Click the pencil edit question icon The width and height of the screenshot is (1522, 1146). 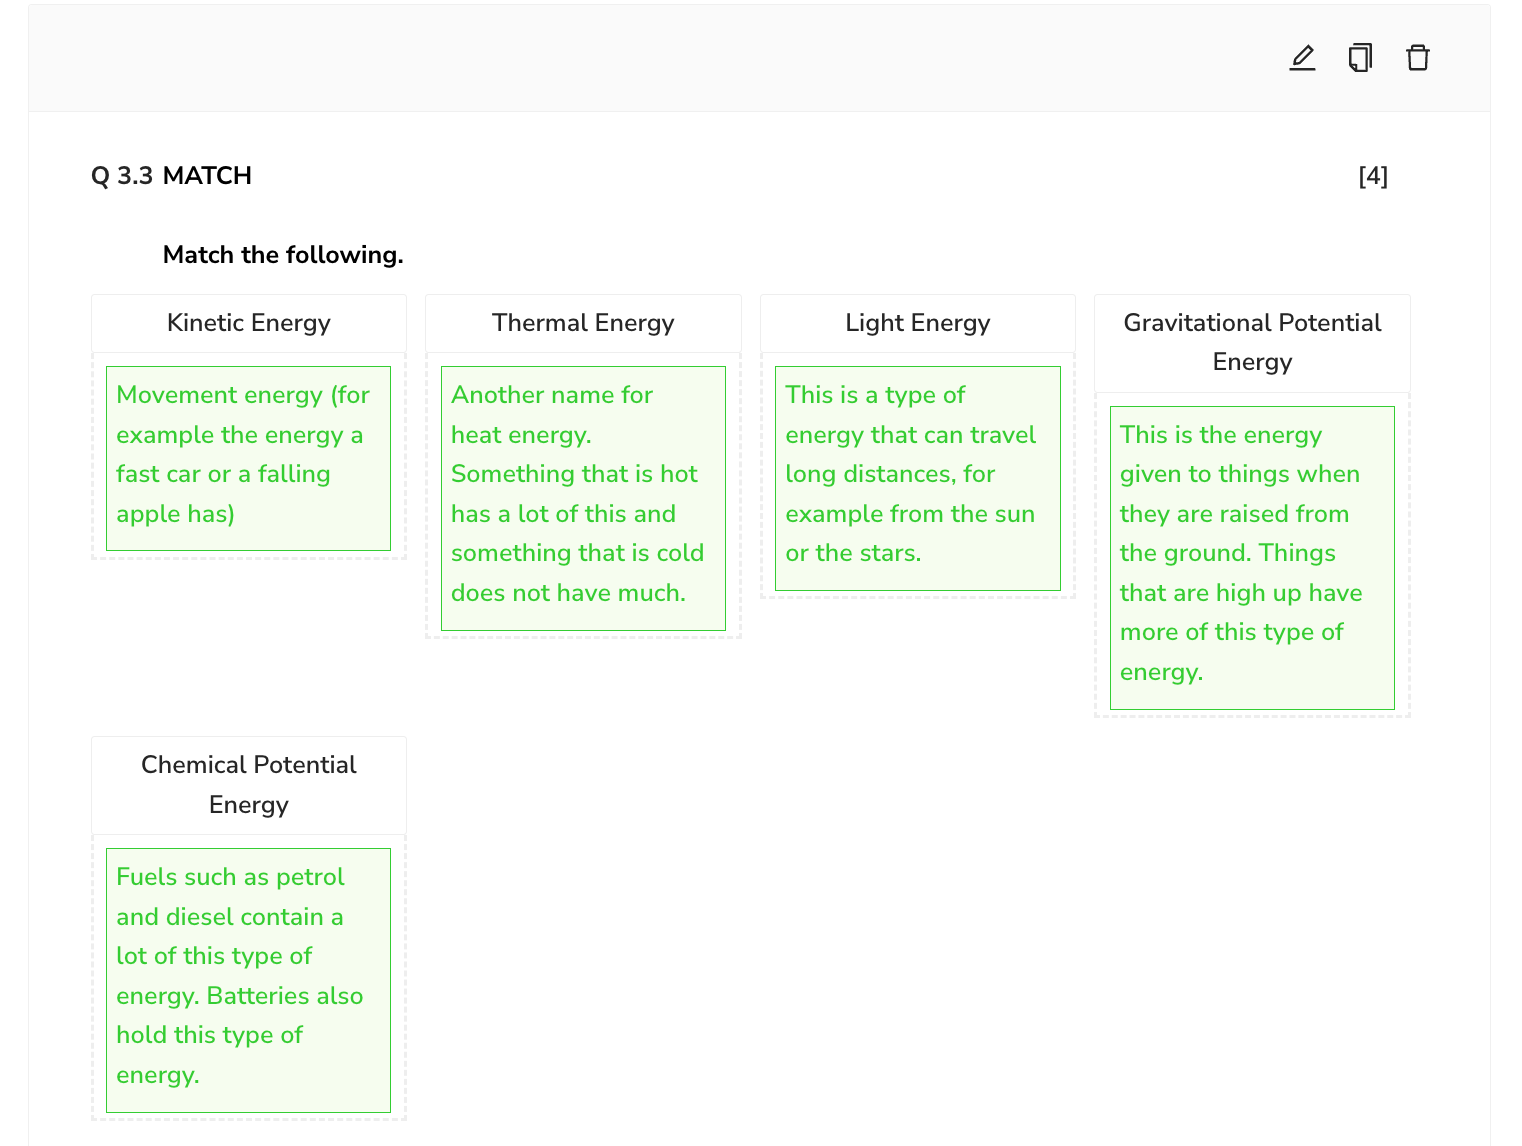1302,58
